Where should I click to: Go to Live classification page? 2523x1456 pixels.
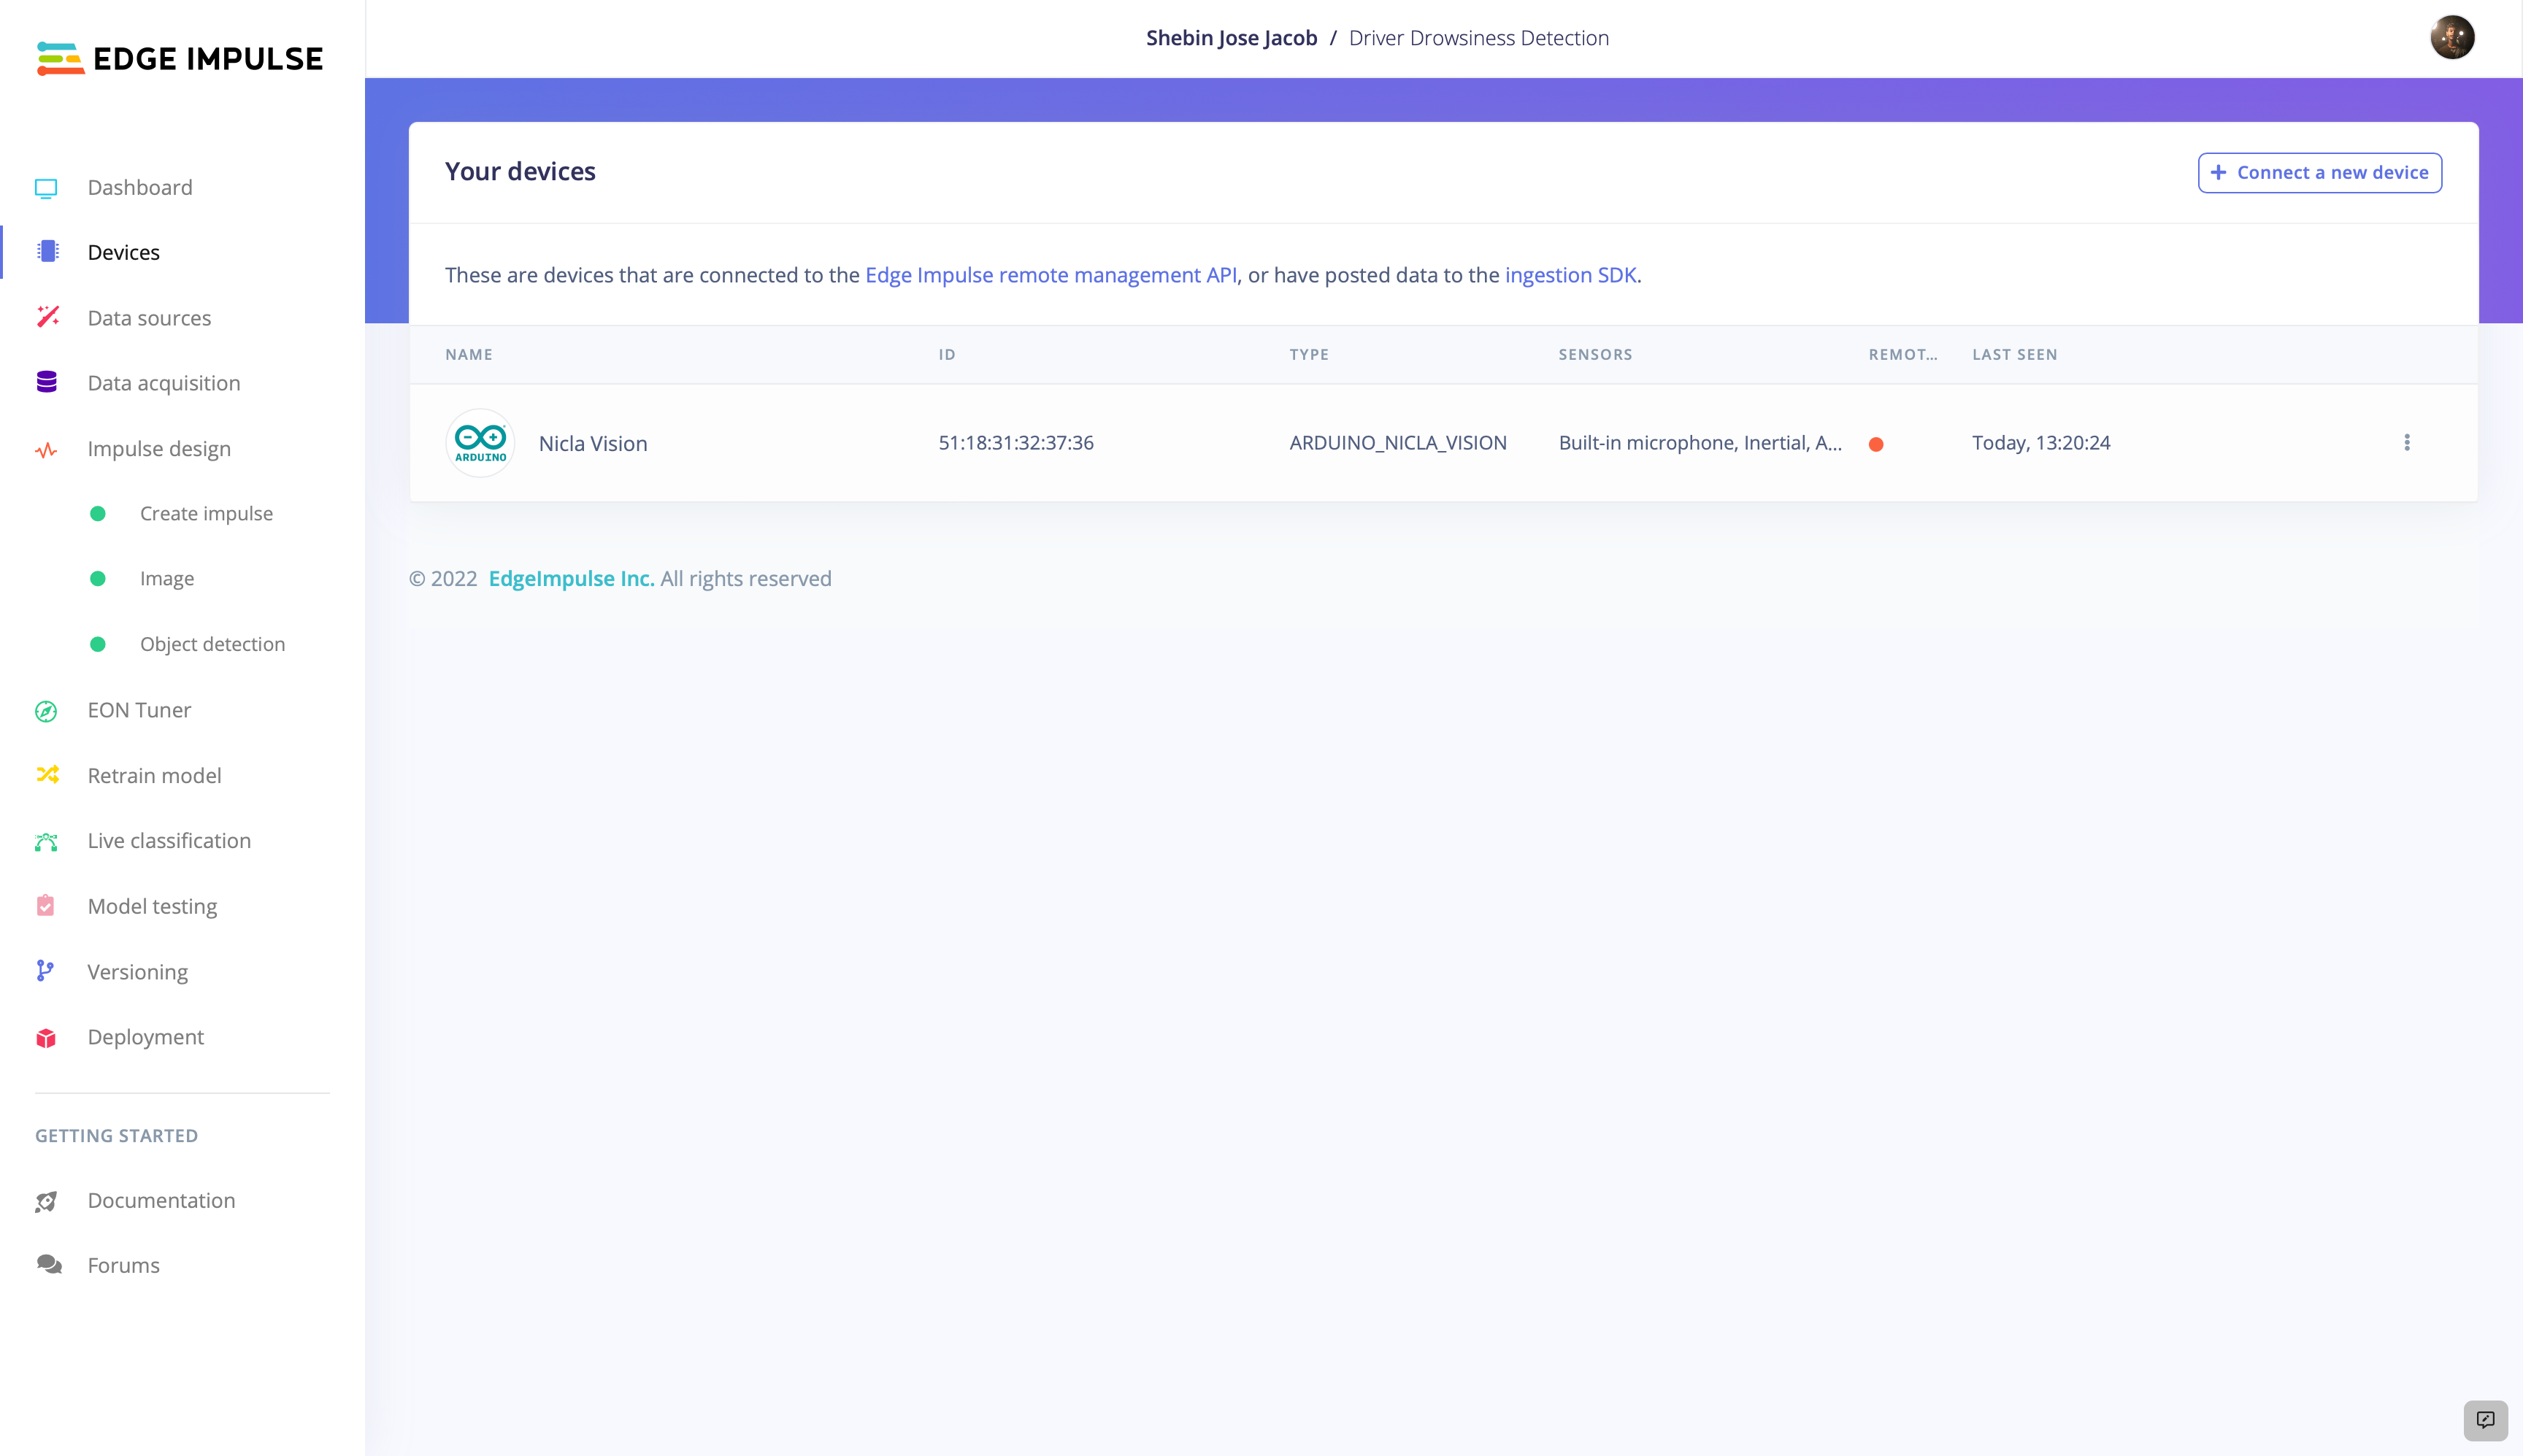[168, 841]
